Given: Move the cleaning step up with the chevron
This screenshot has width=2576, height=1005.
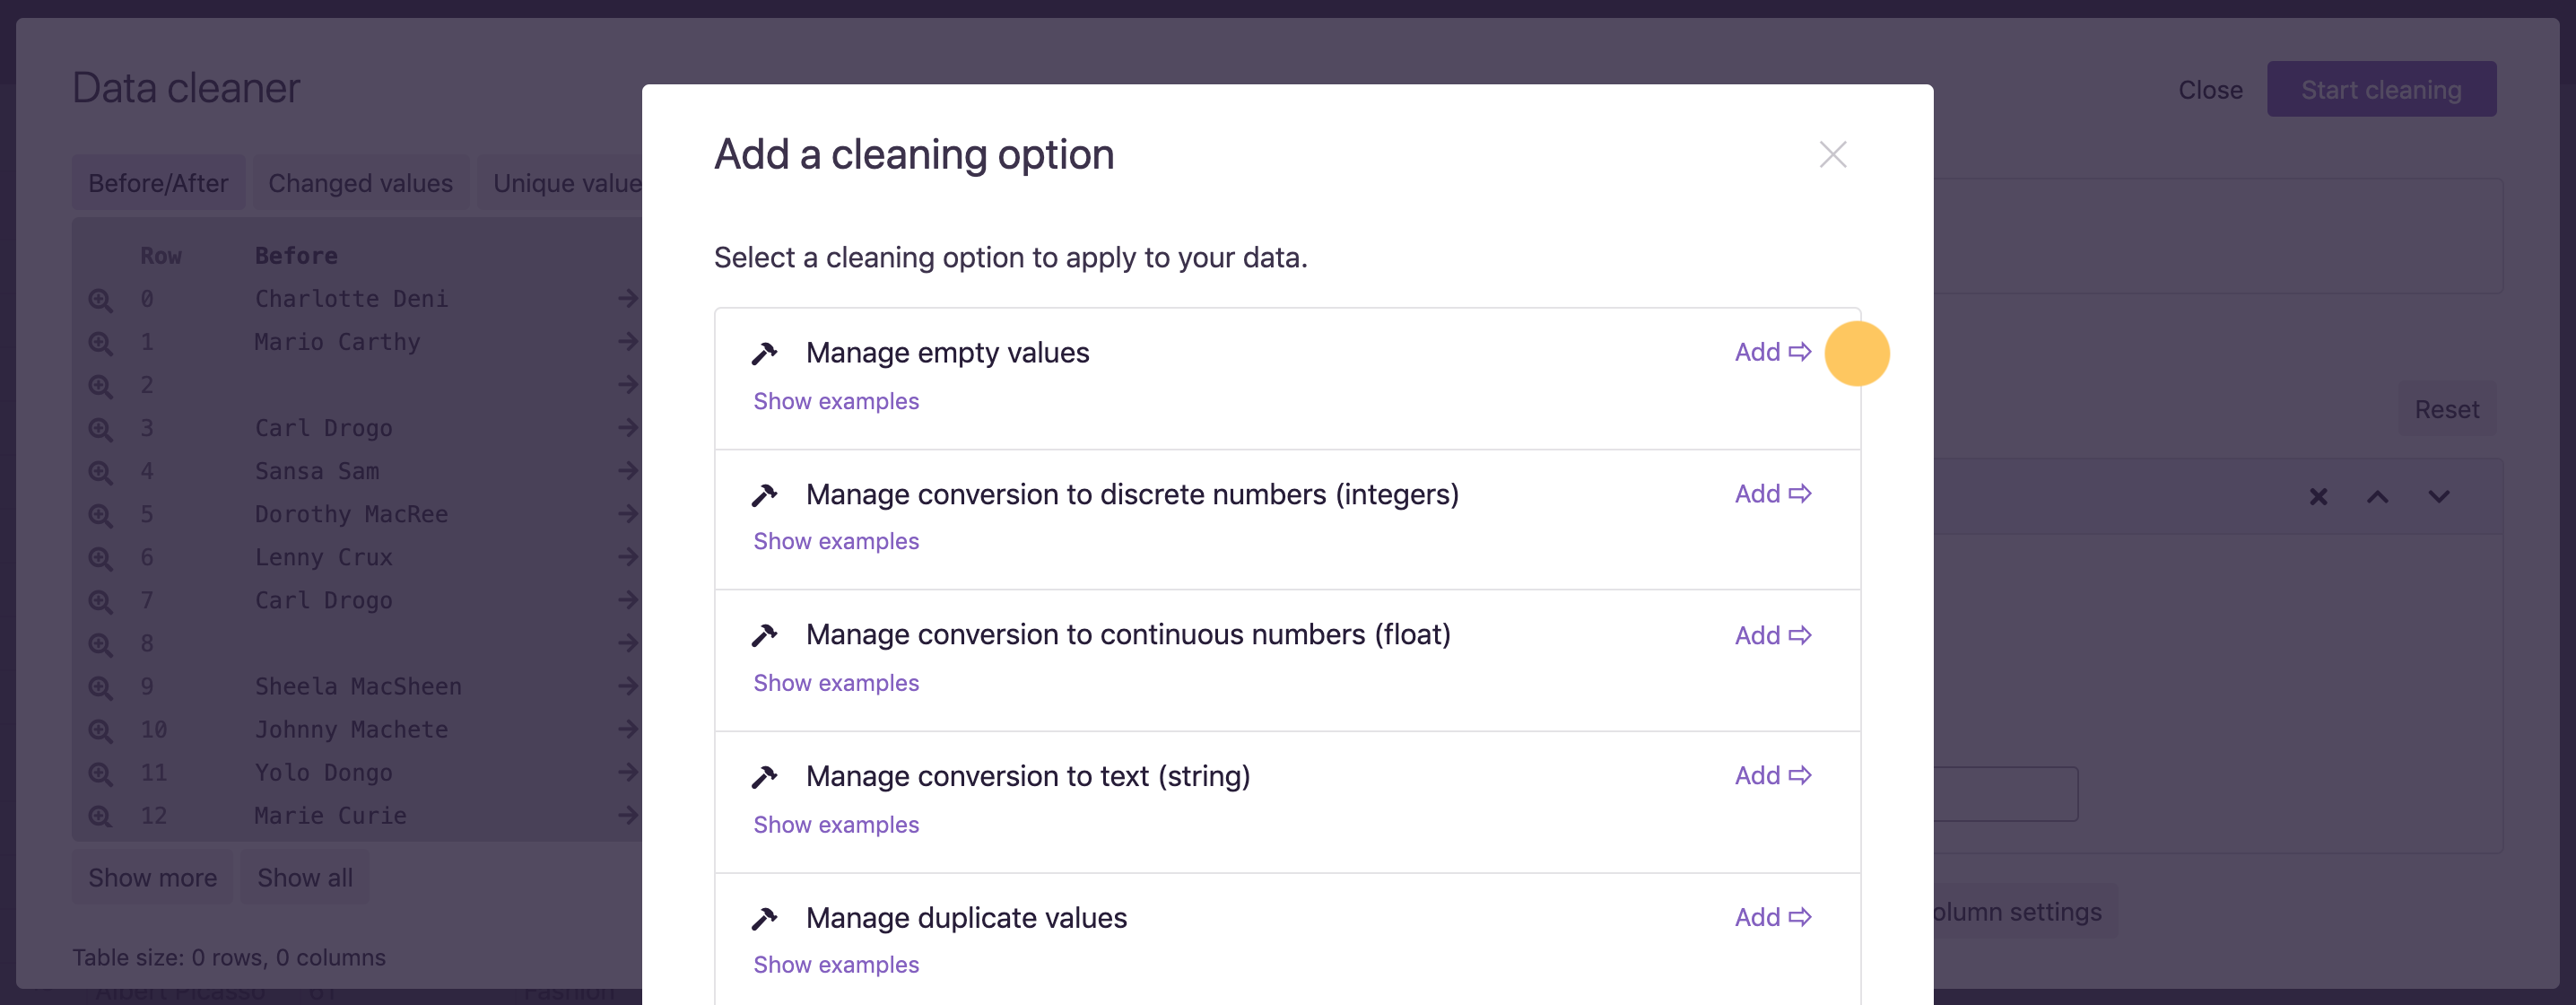Looking at the screenshot, I should (x=2378, y=497).
